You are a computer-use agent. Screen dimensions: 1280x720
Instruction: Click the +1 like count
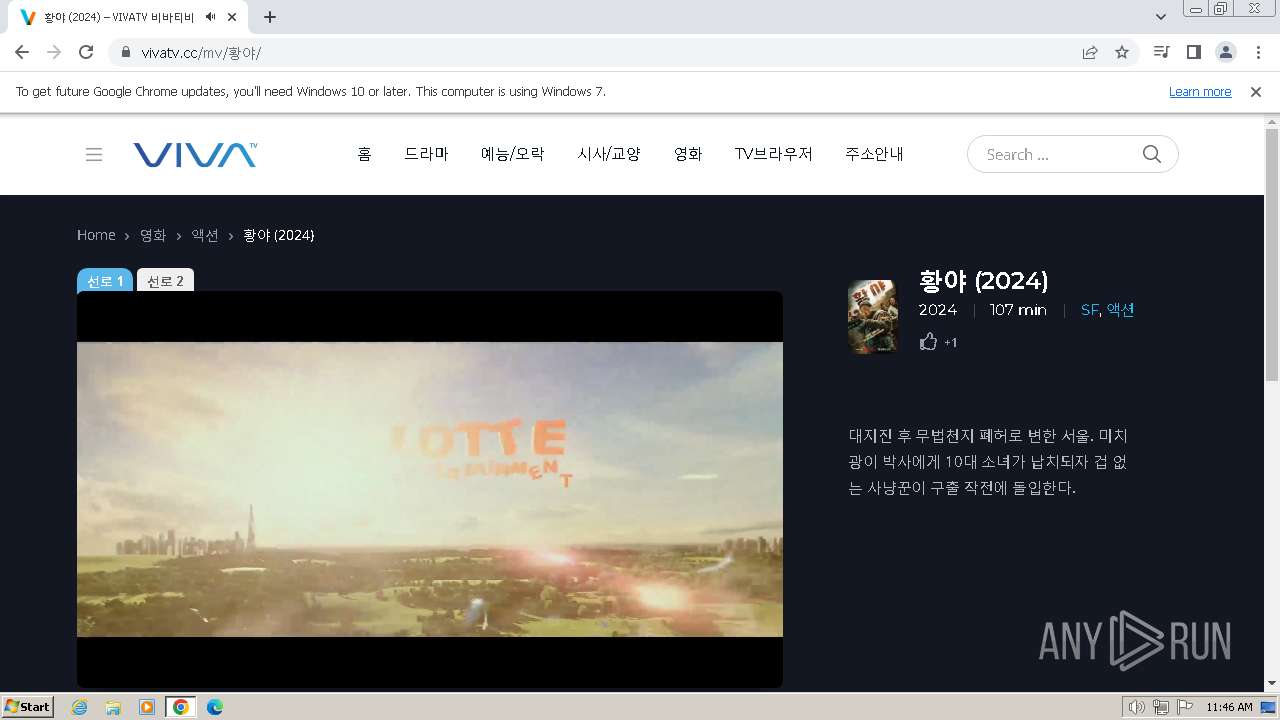pyautogui.click(x=950, y=343)
